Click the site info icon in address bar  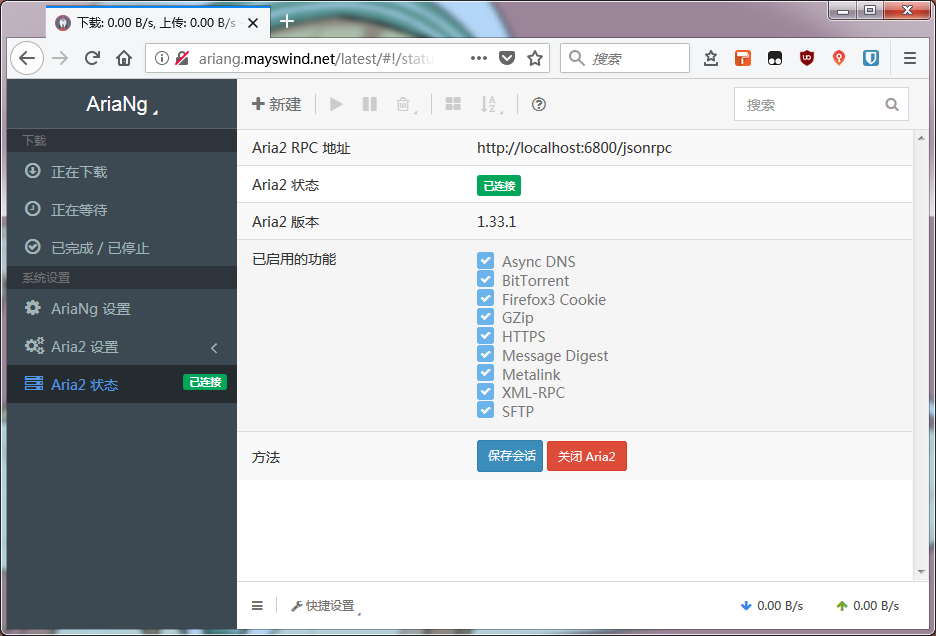click(x=162, y=58)
